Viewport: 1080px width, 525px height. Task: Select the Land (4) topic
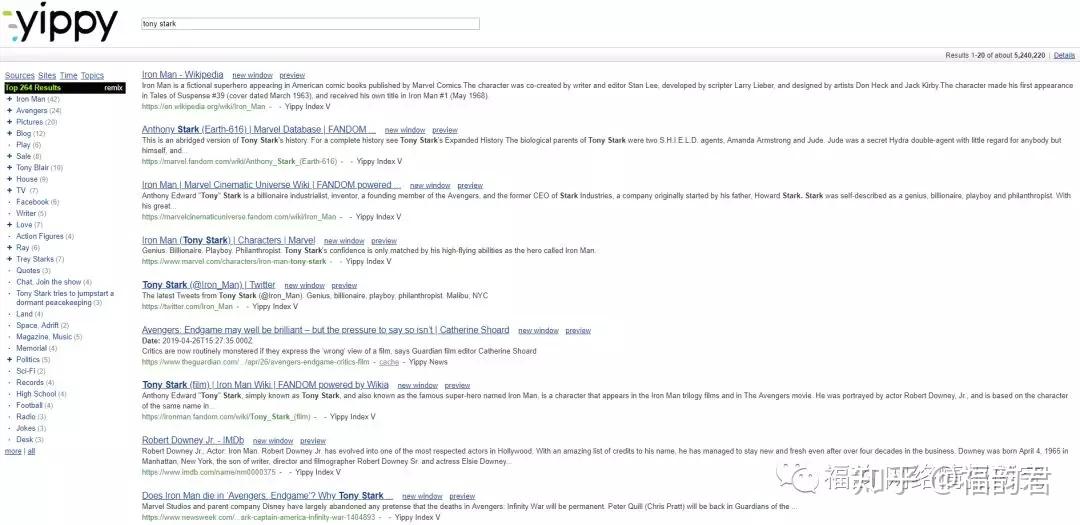pos(30,314)
